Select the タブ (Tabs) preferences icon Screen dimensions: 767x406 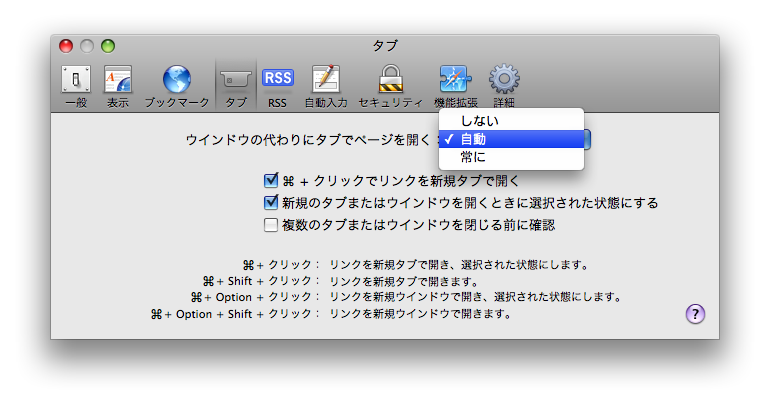tap(236, 84)
